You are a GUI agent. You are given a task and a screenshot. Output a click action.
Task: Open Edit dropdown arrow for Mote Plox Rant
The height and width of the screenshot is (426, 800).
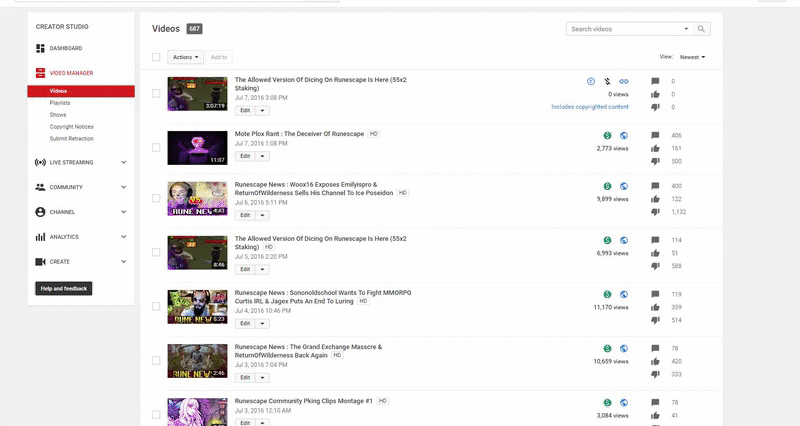click(x=262, y=156)
